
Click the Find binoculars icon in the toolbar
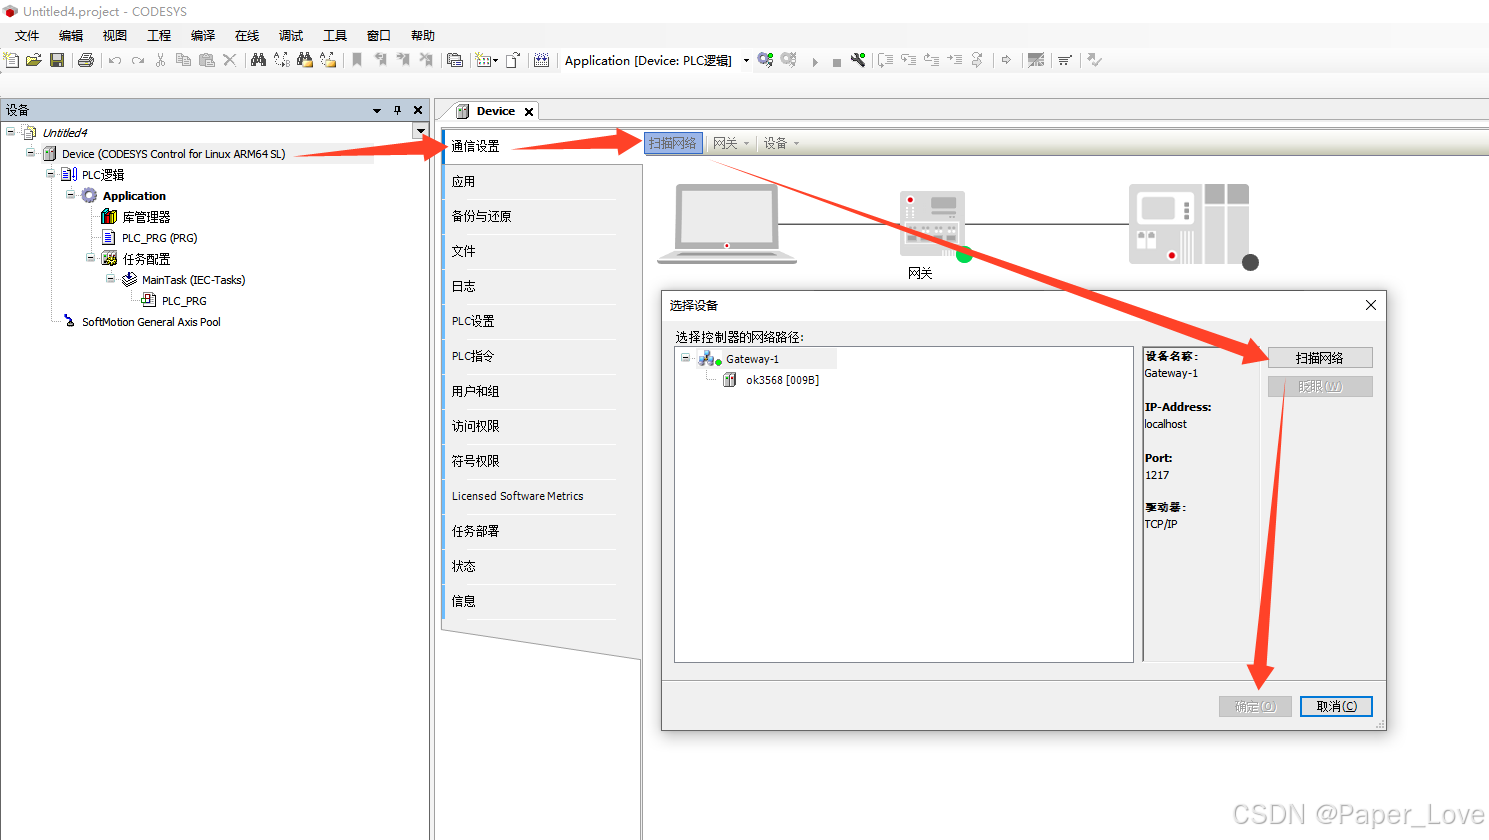[258, 60]
